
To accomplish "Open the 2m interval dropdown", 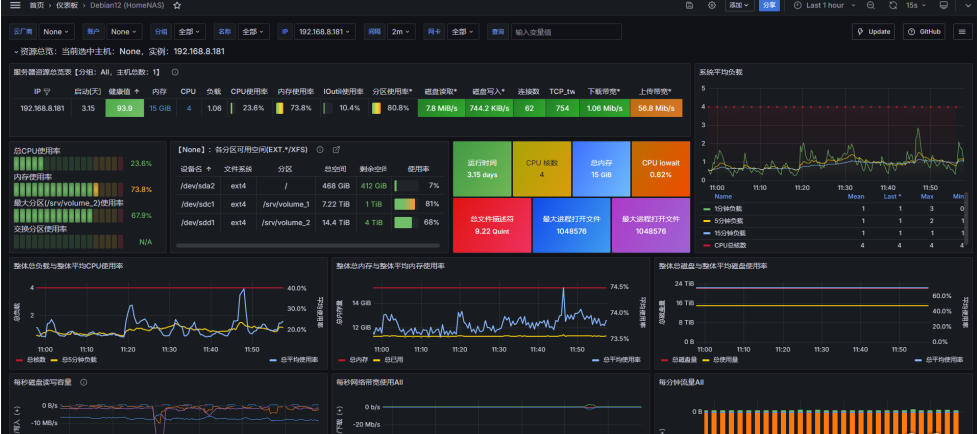I will 400,32.
